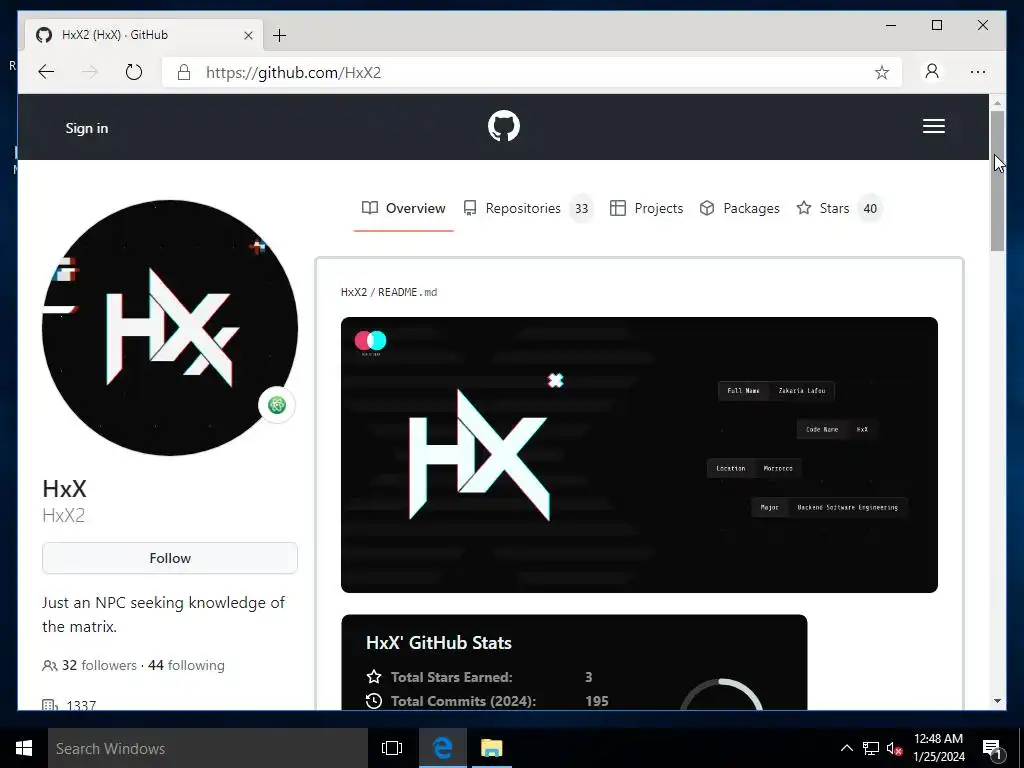Viewport: 1024px width, 768px height.
Task: Click the taskbar clock and date
Action: click(x=938, y=748)
